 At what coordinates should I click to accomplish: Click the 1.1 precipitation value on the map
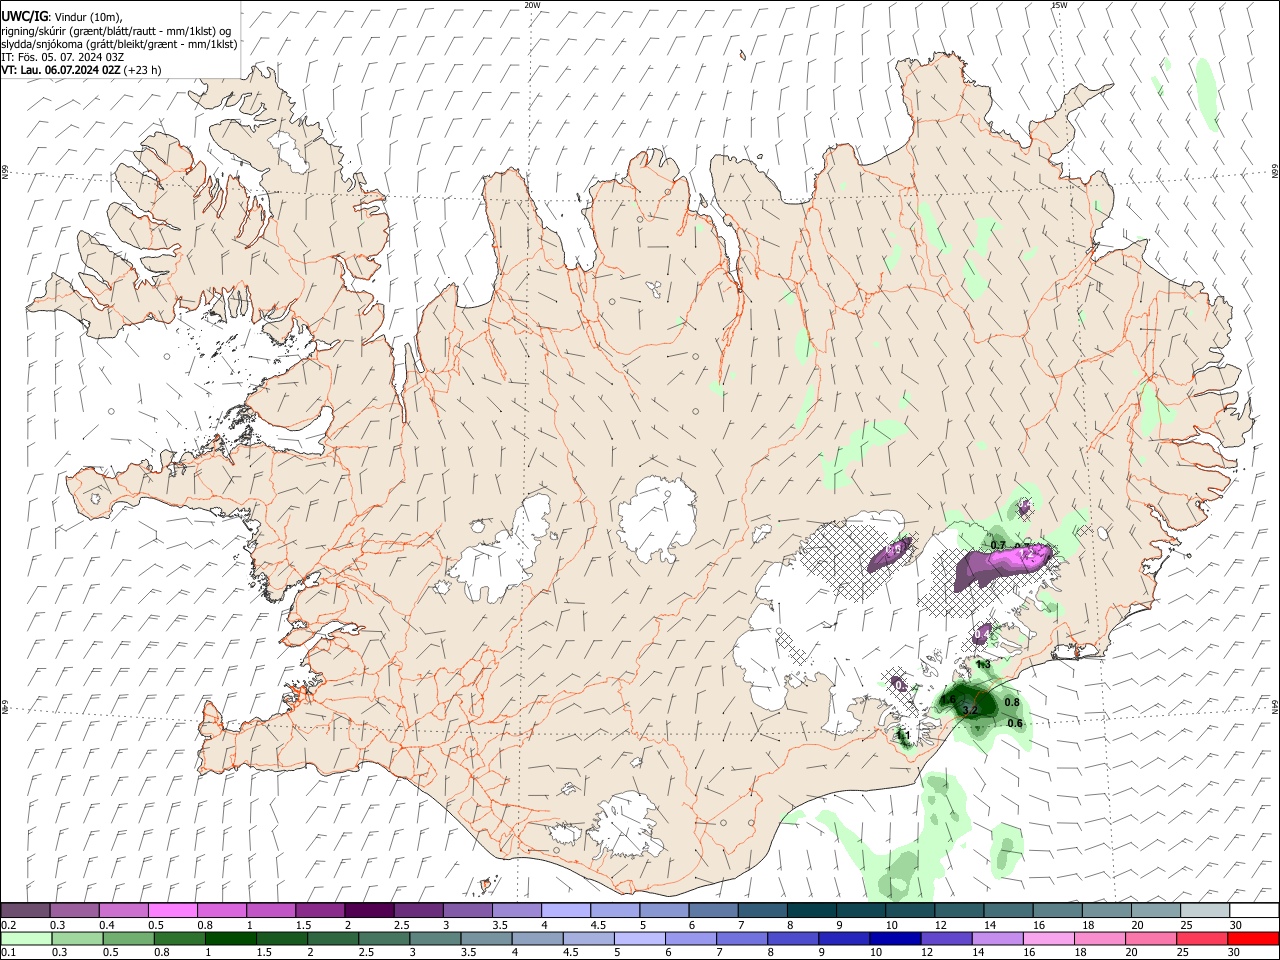[x=903, y=736]
